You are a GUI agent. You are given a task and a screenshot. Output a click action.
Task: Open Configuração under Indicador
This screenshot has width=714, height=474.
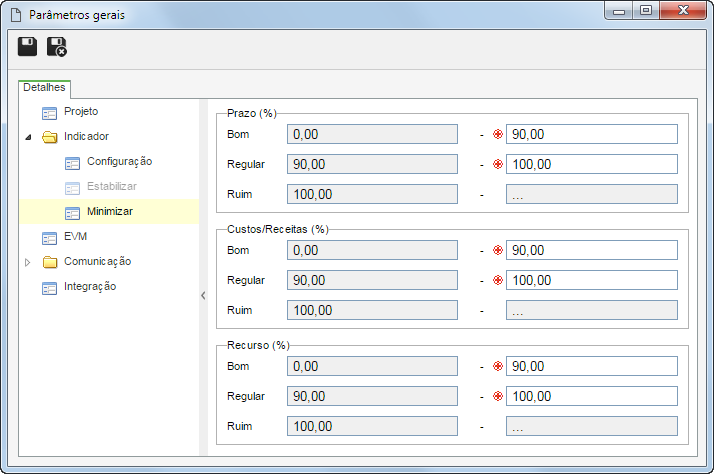(x=119, y=162)
